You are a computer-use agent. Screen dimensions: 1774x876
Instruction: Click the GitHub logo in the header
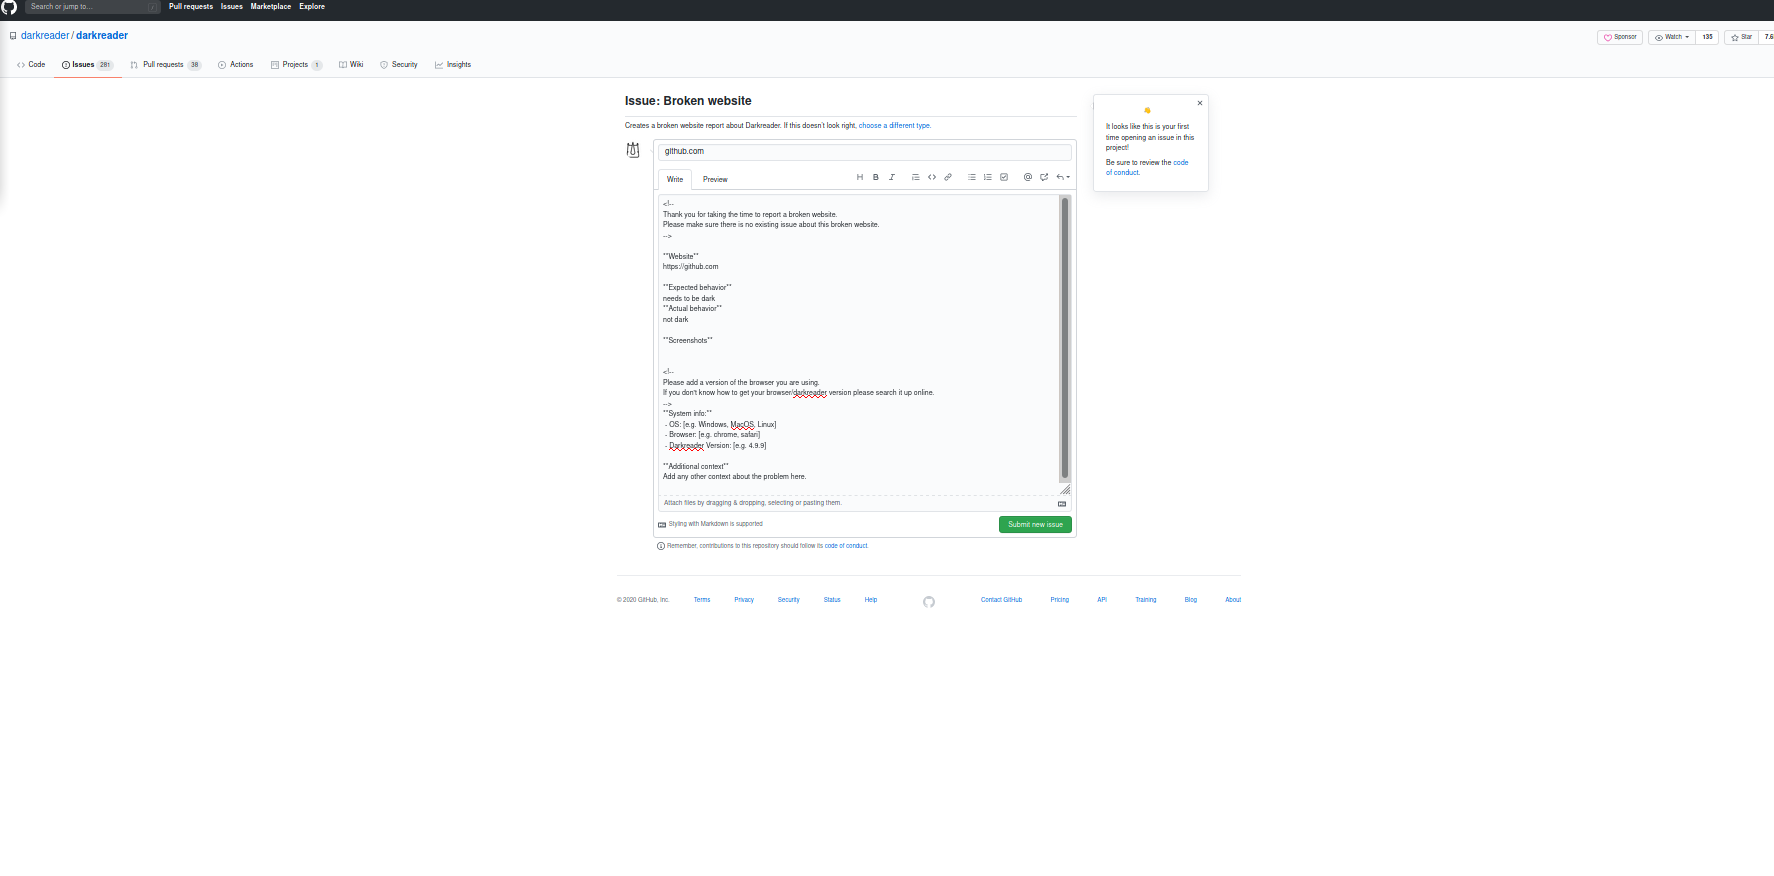point(8,7)
